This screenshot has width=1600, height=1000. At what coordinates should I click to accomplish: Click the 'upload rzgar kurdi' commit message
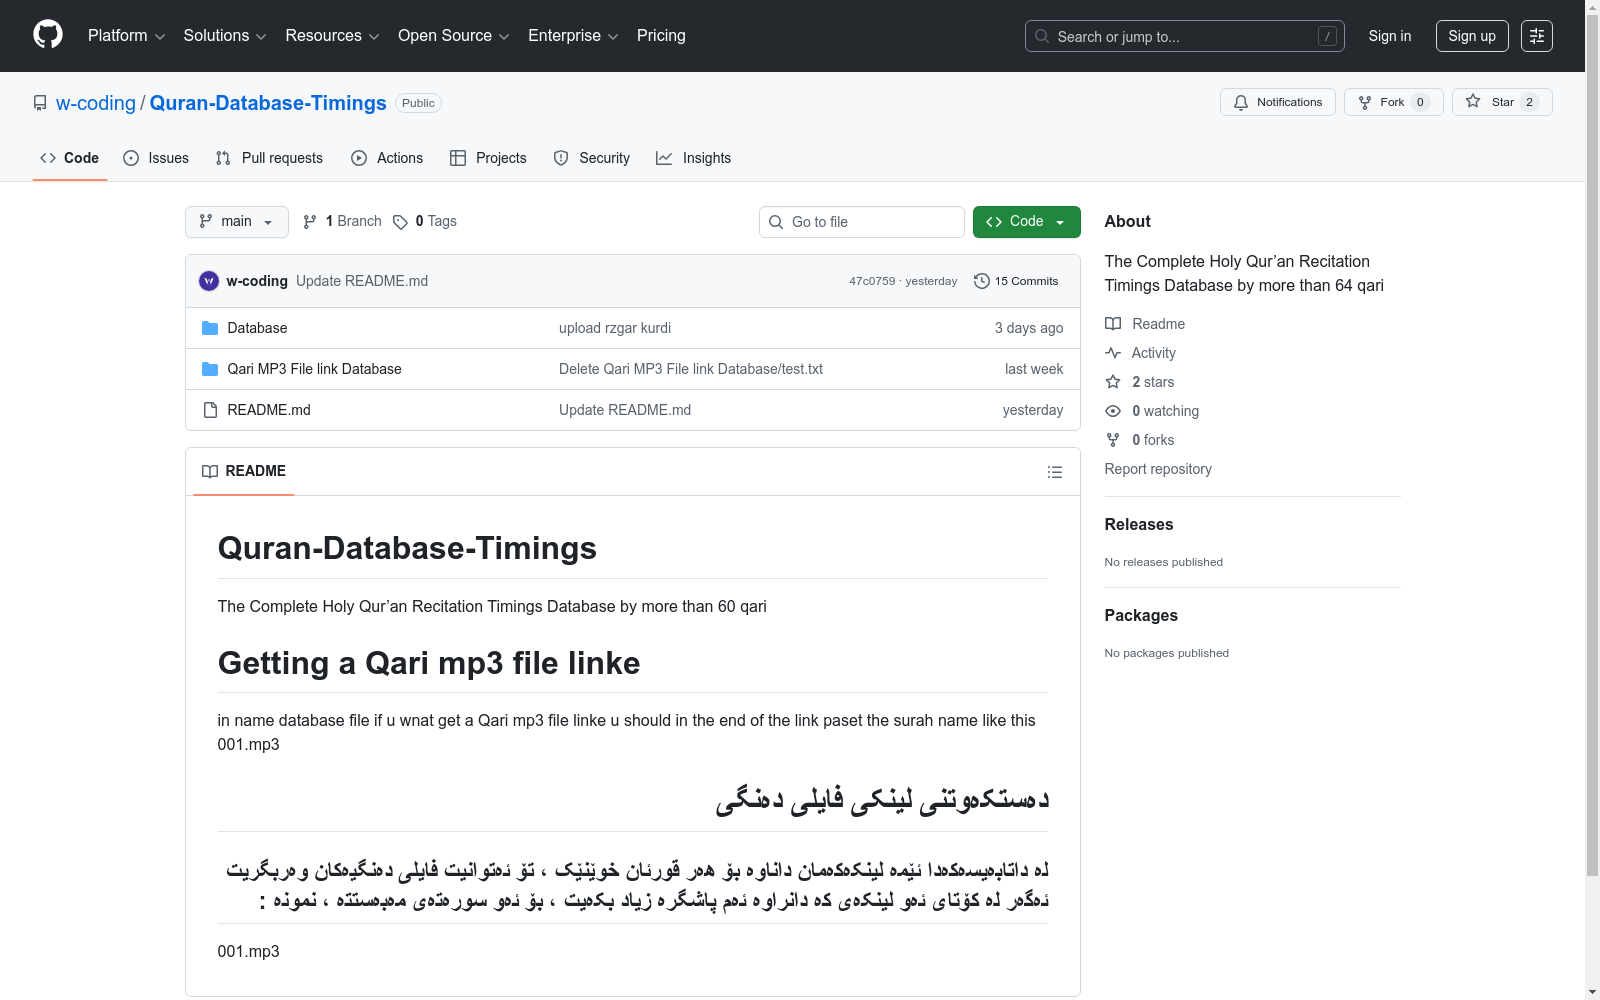pyautogui.click(x=615, y=328)
